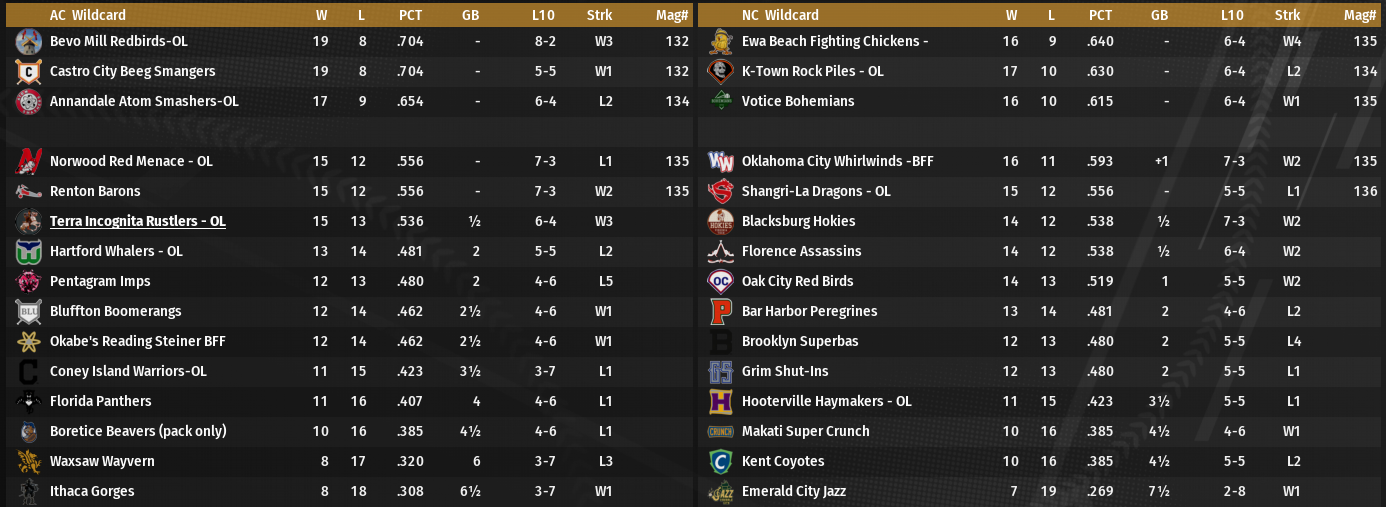Image resolution: width=1386 pixels, height=507 pixels.
Task: Click the Hooterville Haymakers logo
Action: [720, 402]
